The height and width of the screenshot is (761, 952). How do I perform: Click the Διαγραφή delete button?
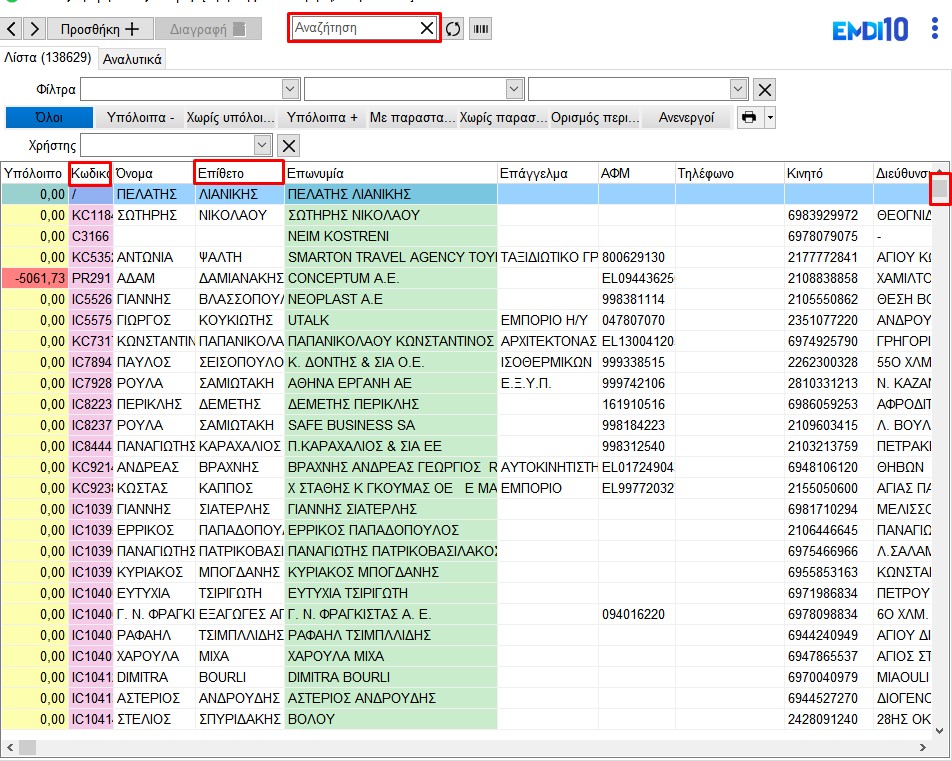point(208,29)
